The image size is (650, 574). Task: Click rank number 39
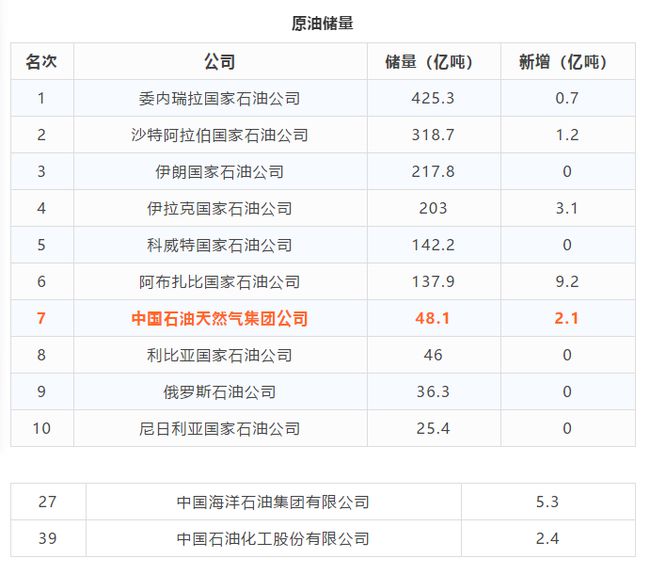click(47, 538)
